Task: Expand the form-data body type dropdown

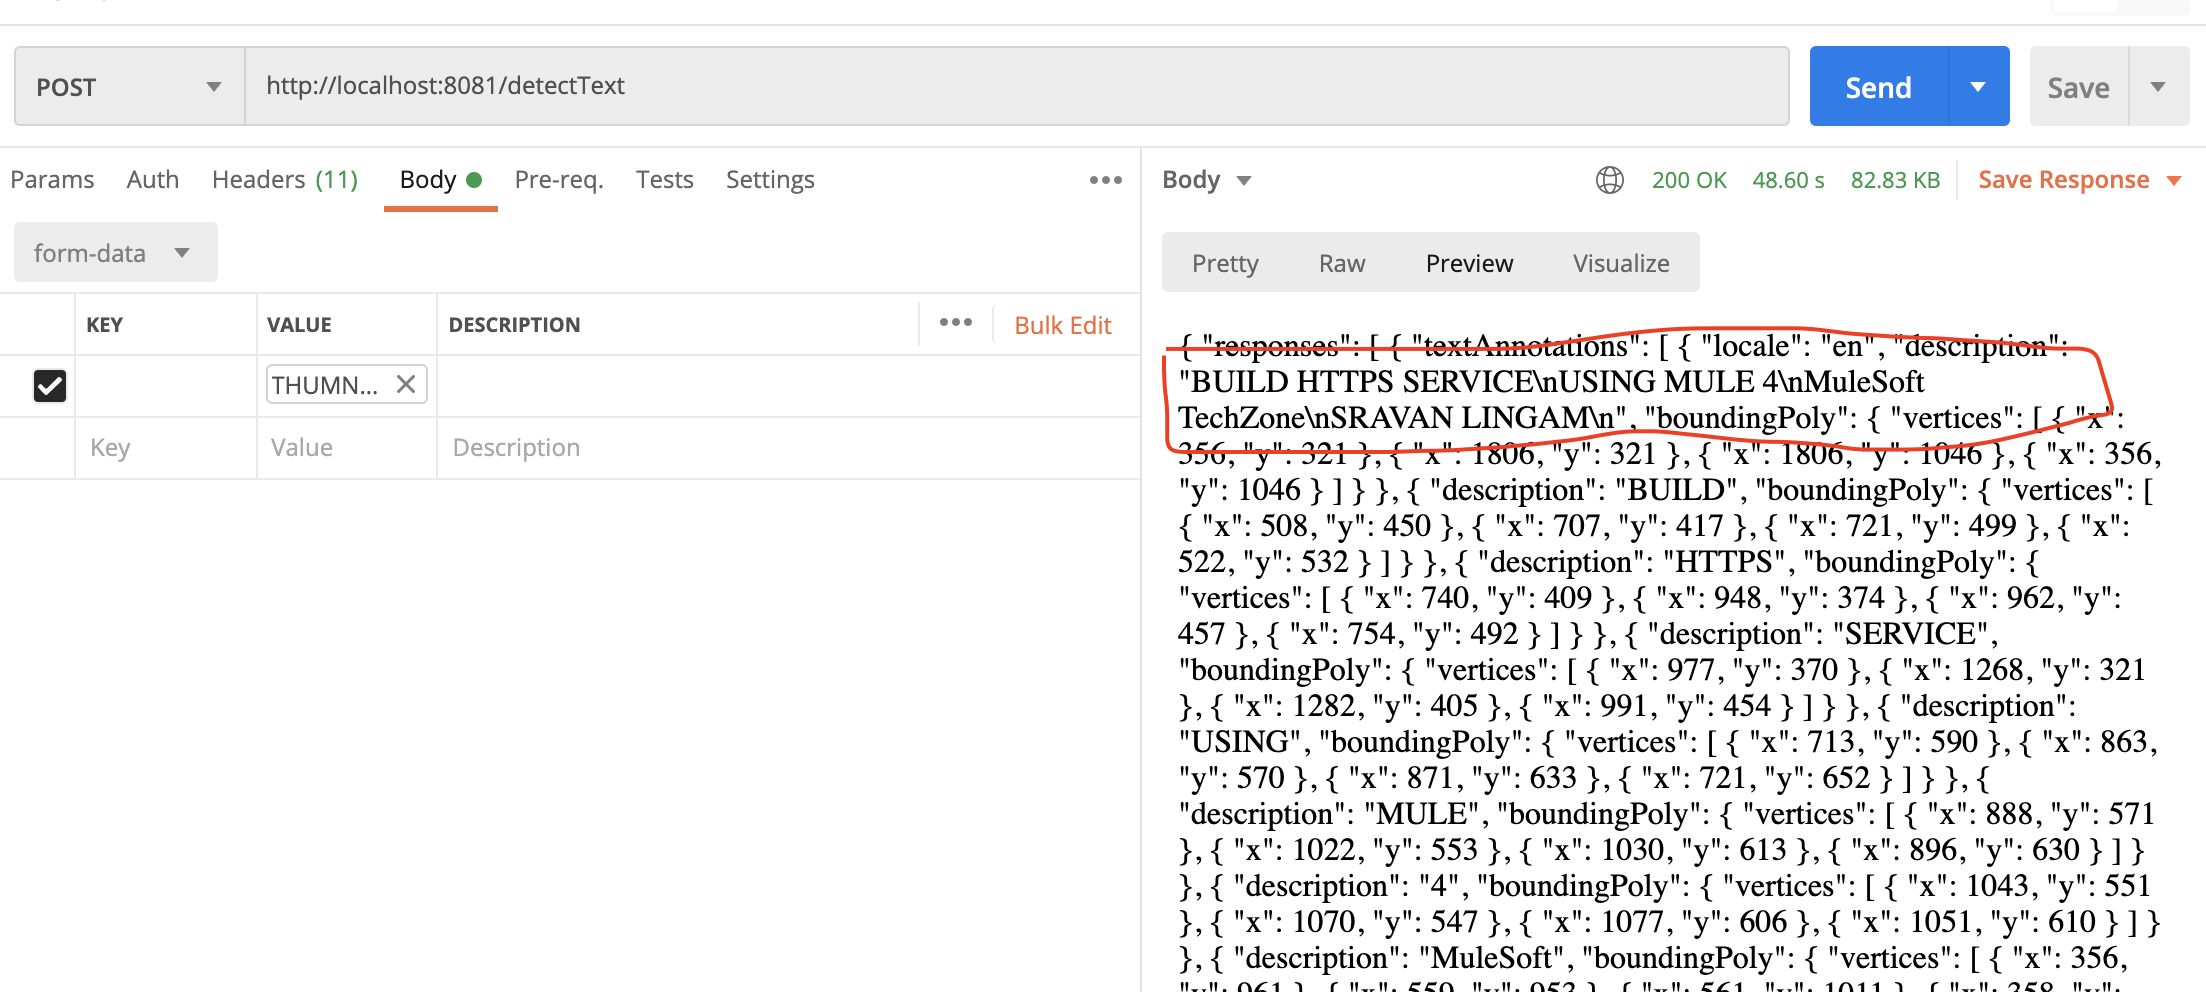Action: point(116,252)
